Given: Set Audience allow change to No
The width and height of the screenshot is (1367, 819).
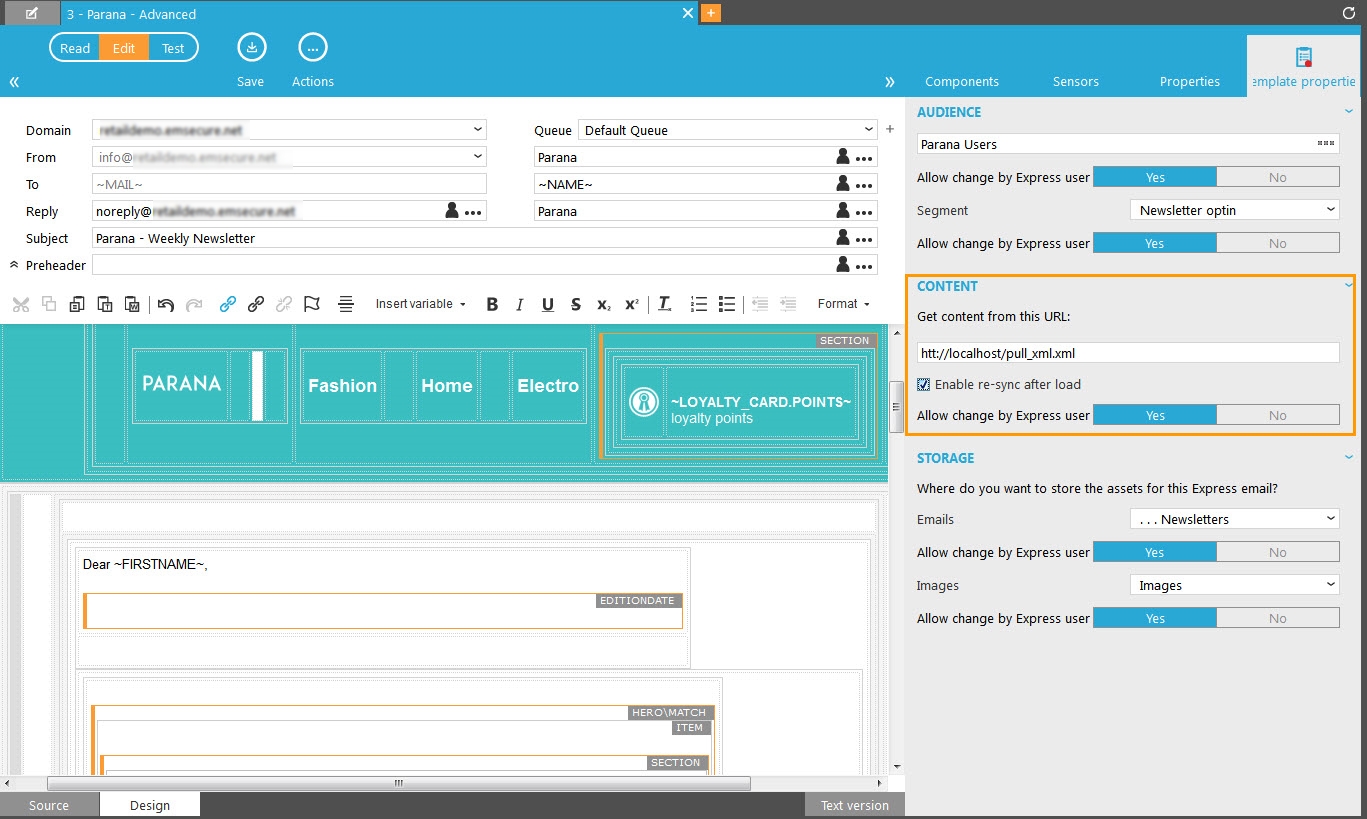Looking at the screenshot, I should coord(1277,177).
